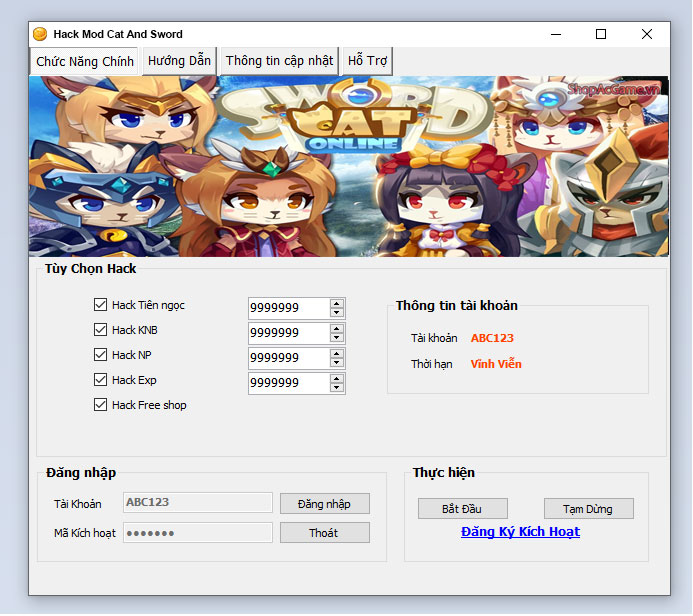Open the Hỗ Trợ tab

367,61
